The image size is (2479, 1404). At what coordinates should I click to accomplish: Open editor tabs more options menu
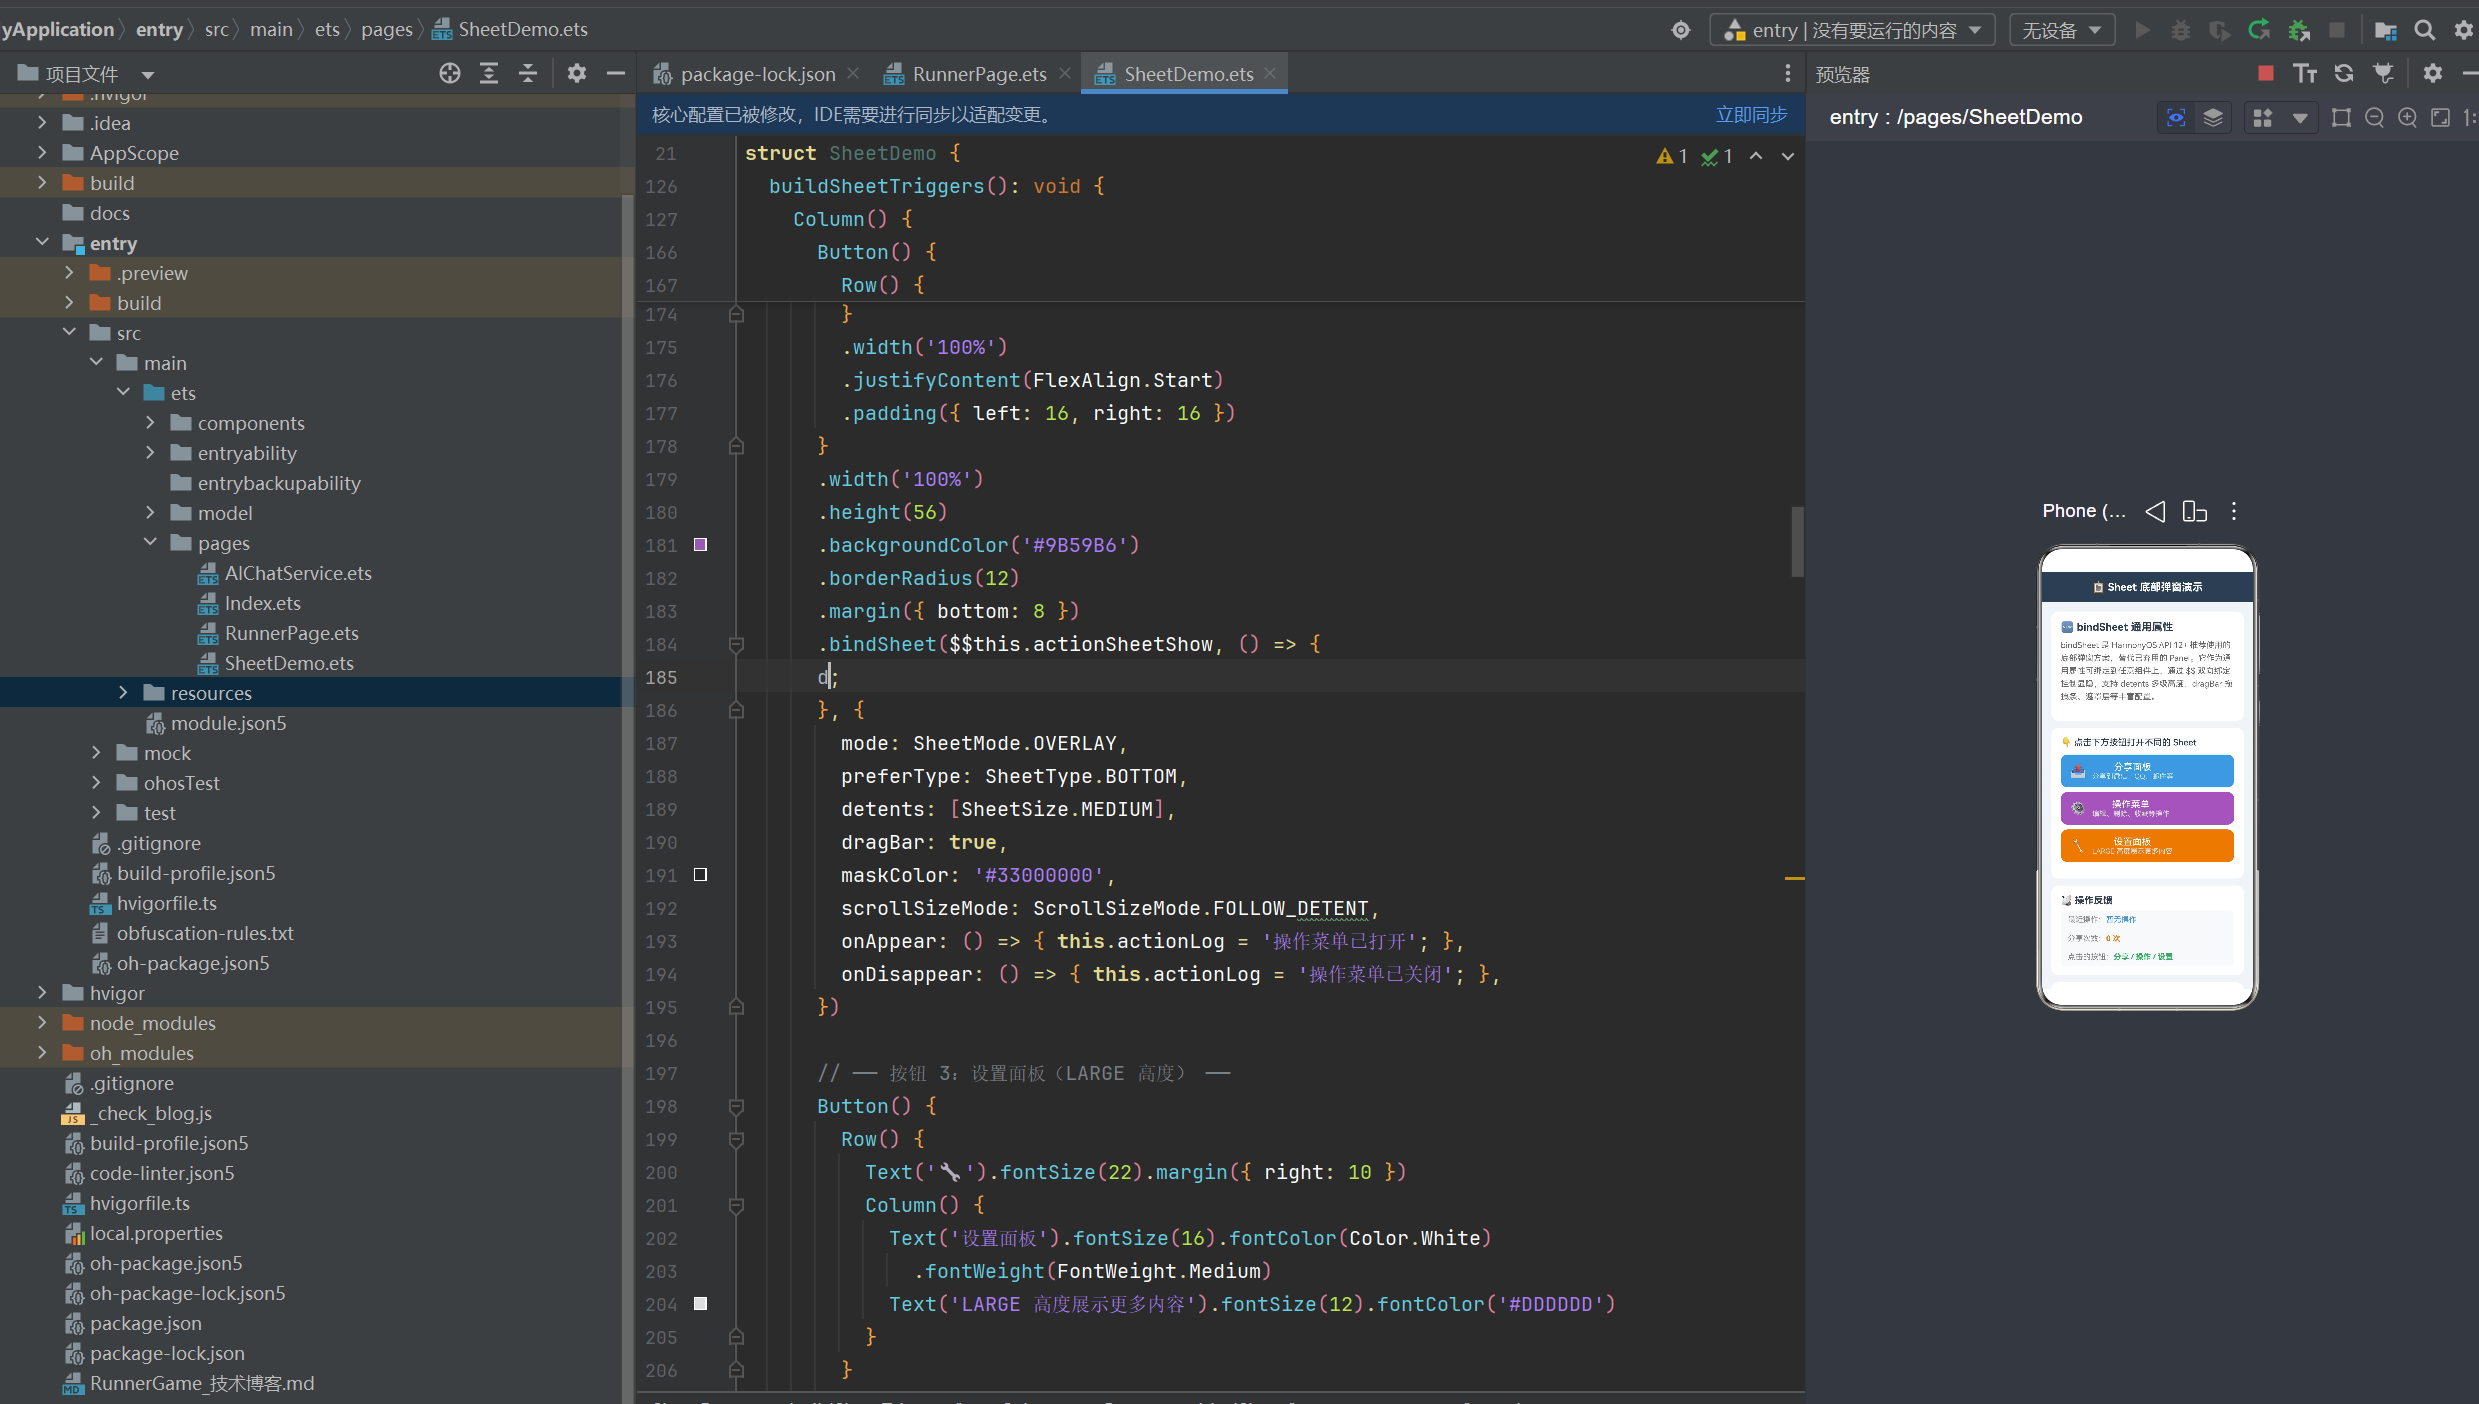click(1788, 73)
